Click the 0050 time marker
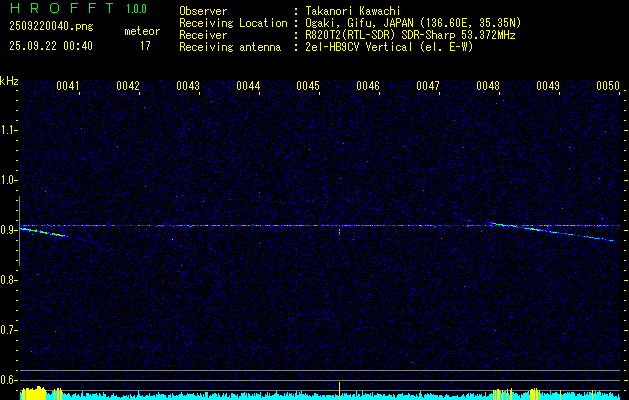 (x=608, y=87)
